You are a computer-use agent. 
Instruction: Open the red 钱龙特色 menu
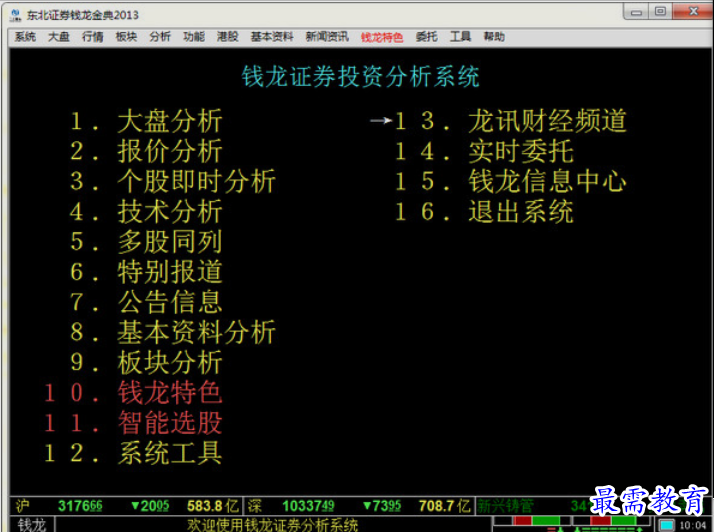(382, 37)
